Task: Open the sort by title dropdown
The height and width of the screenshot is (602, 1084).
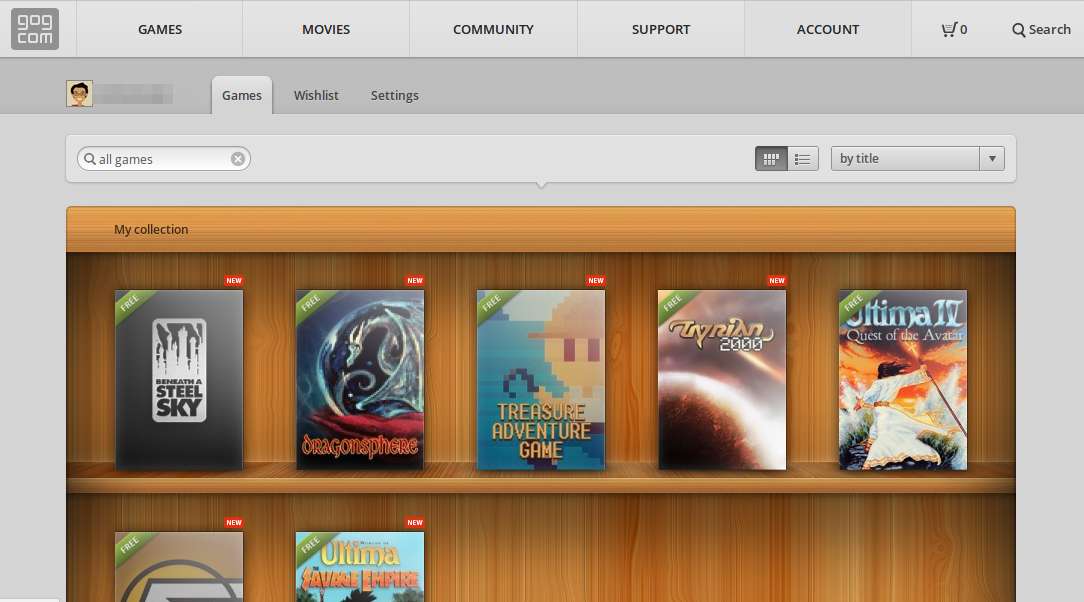Action: click(917, 159)
